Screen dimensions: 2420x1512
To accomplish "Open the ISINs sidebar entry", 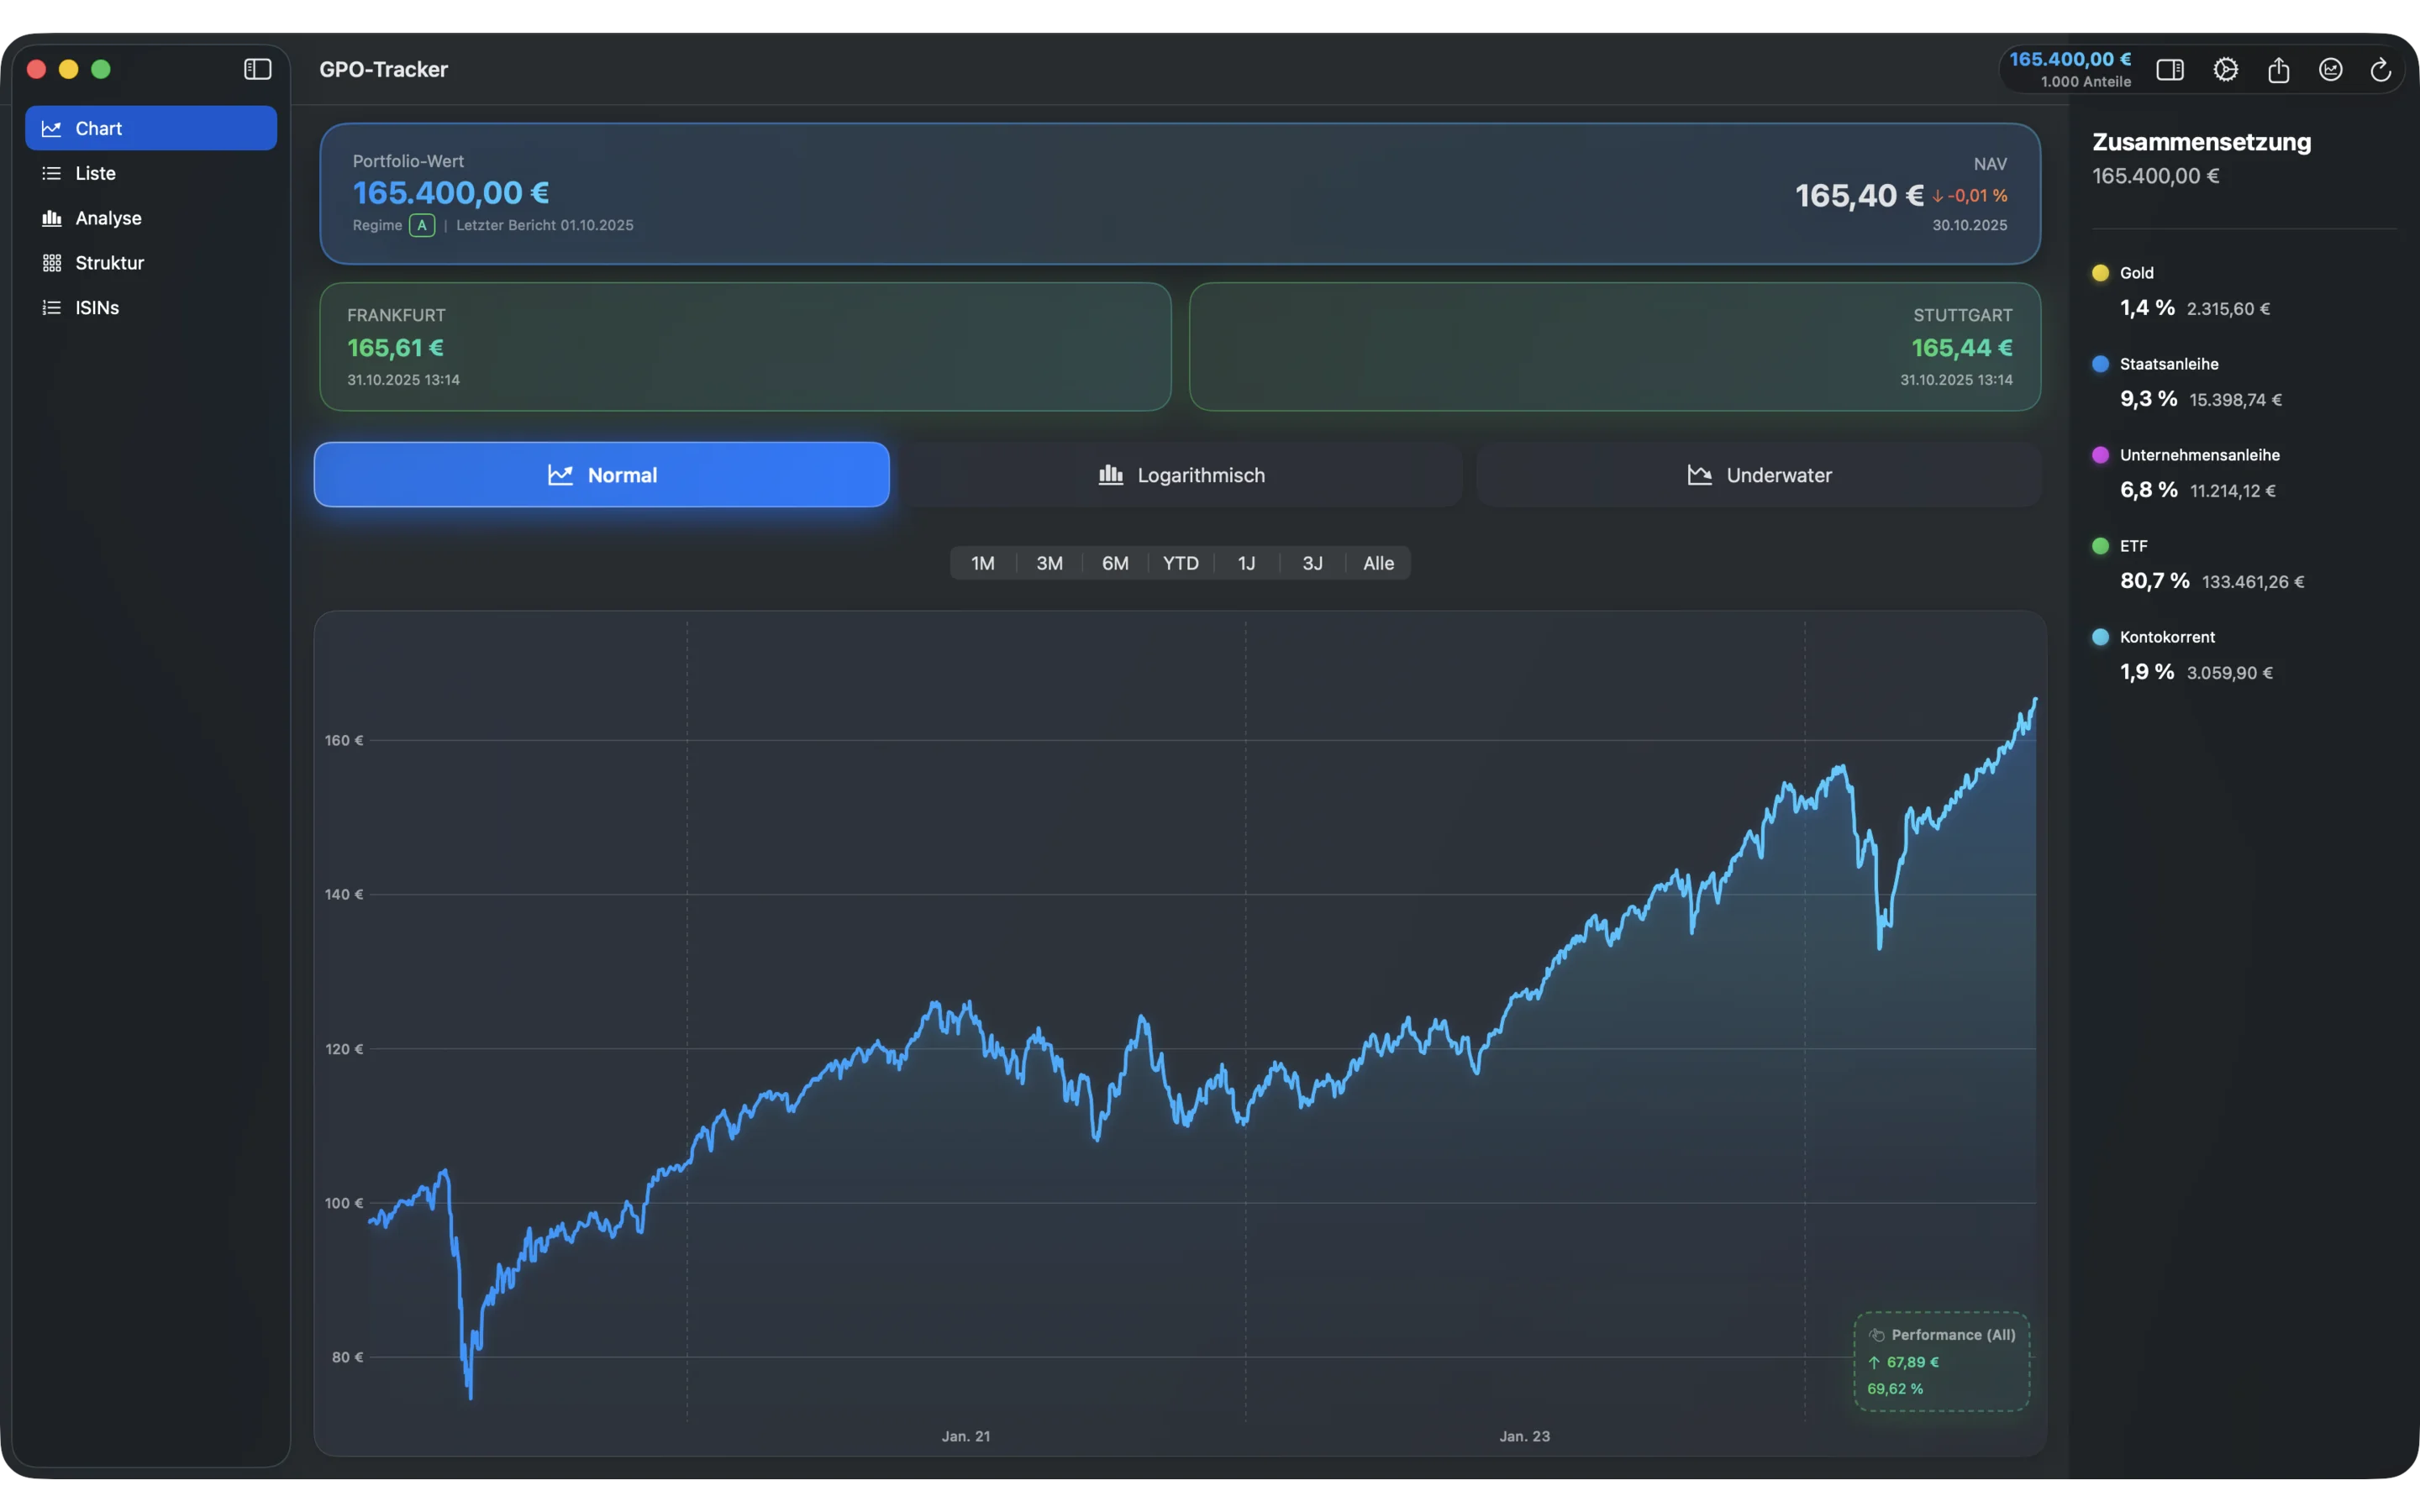I will (97, 308).
